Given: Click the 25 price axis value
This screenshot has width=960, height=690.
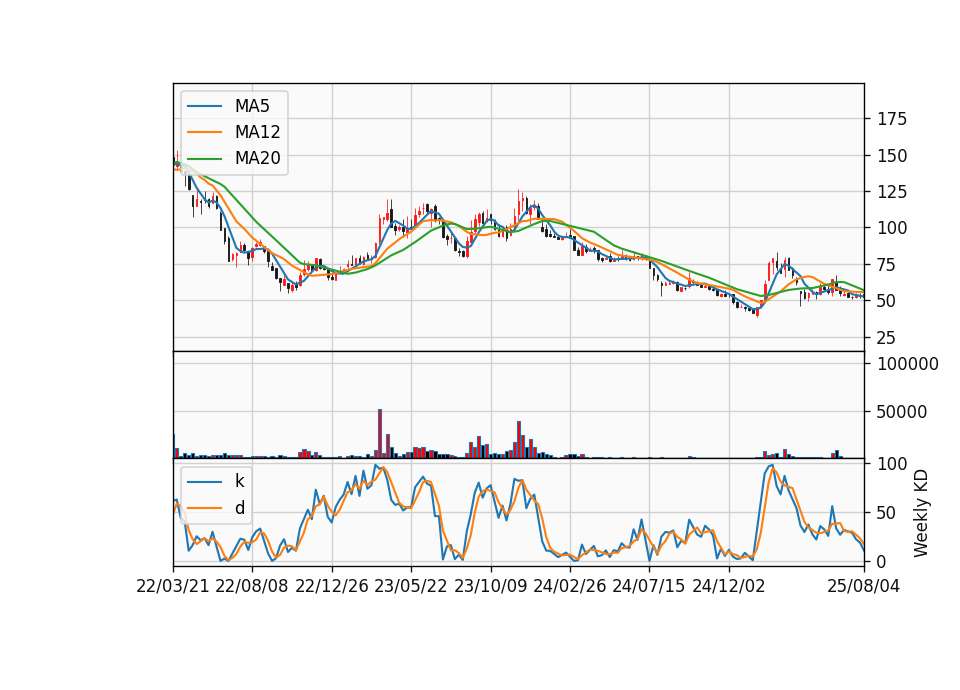Looking at the screenshot, I should click(887, 337).
